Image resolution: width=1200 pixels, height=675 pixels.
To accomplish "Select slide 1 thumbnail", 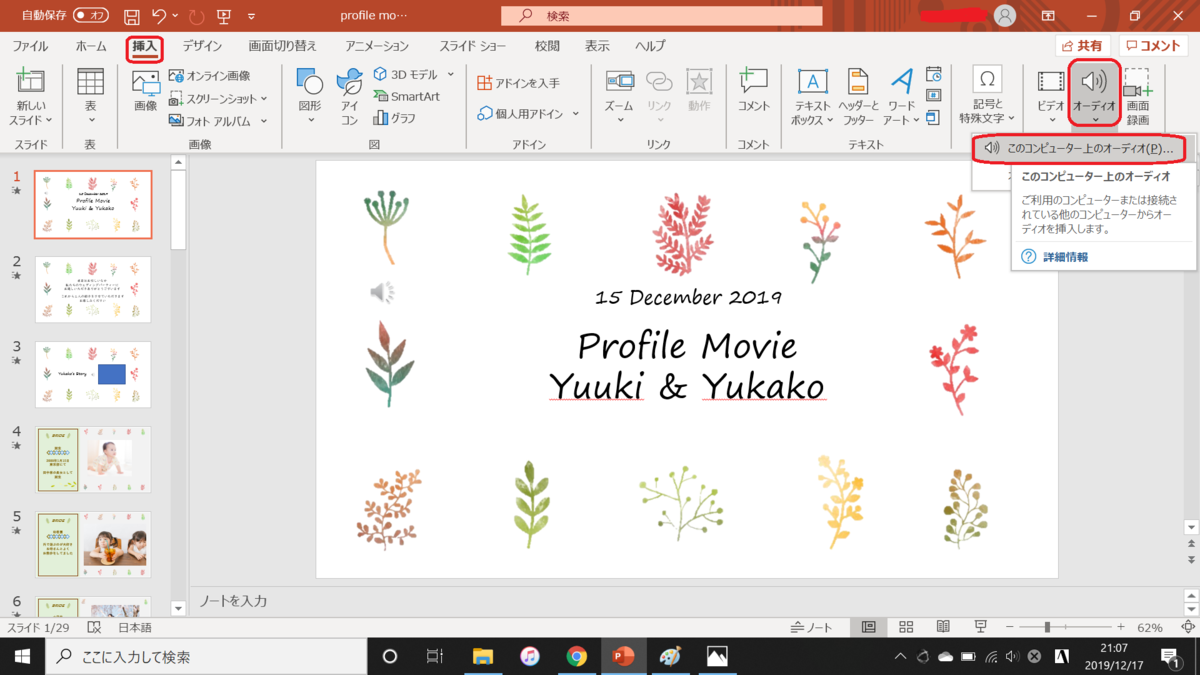I will coord(93,204).
